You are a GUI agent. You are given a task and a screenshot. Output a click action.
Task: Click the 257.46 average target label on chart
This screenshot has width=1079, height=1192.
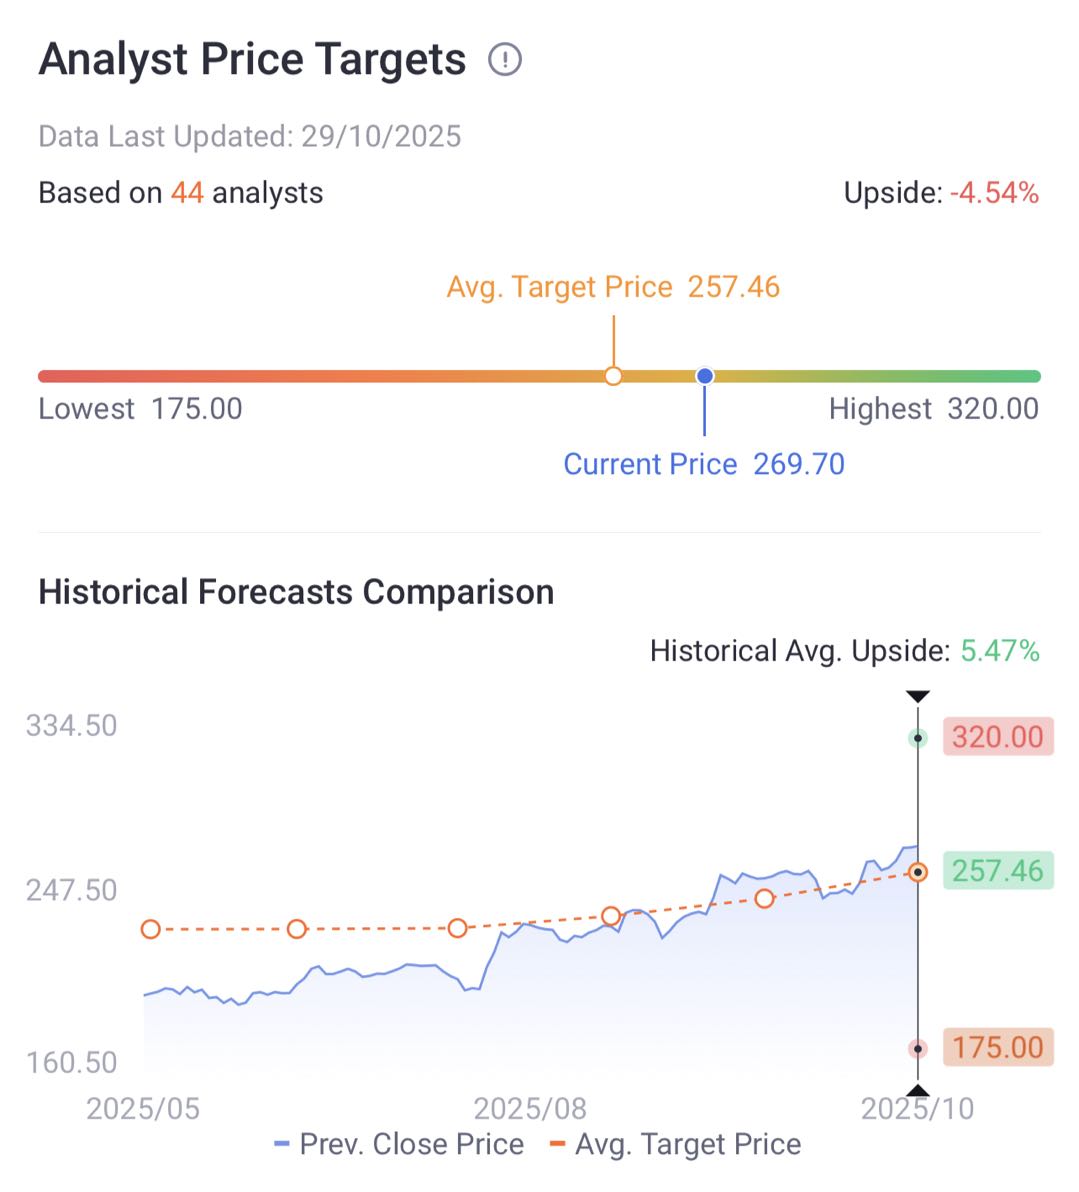click(x=997, y=871)
